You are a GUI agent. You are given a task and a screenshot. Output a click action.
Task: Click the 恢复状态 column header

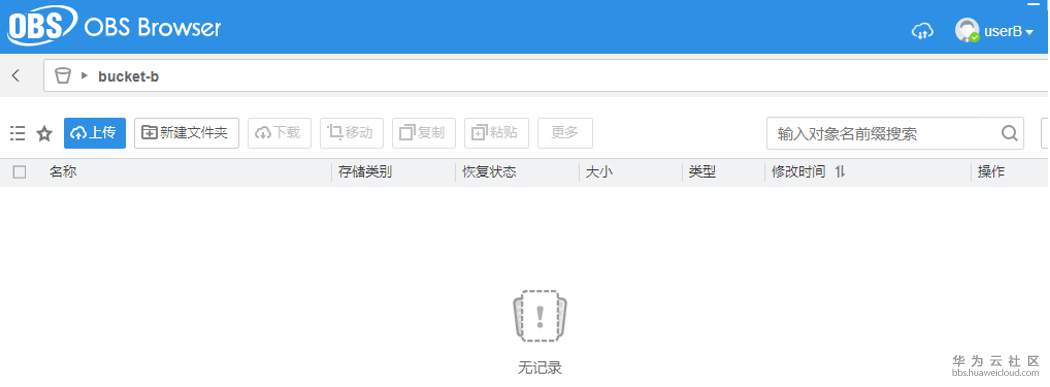pos(490,172)
